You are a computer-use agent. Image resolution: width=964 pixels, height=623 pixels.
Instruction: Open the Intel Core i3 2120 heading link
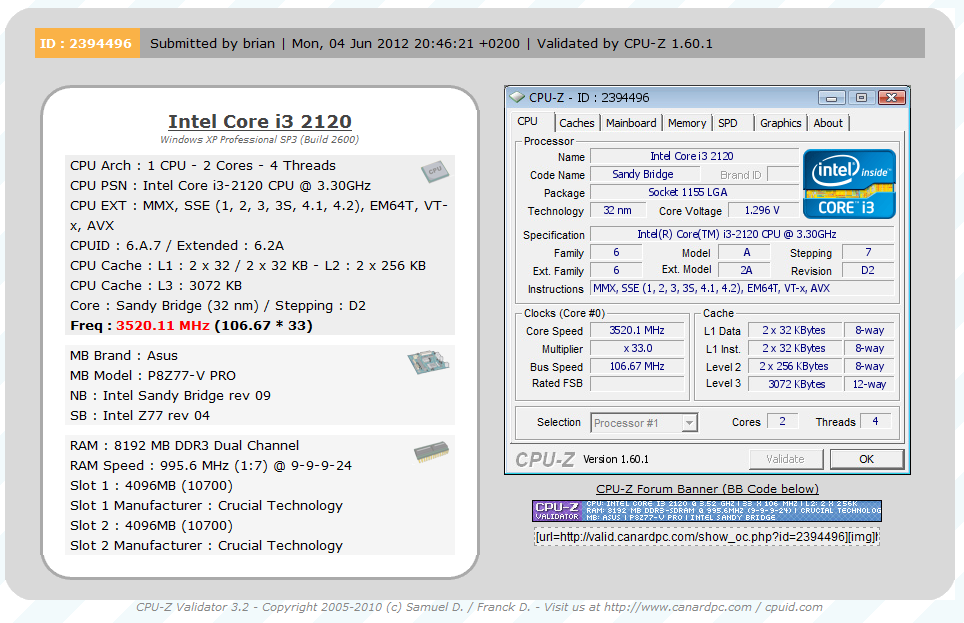pos(260,122)
